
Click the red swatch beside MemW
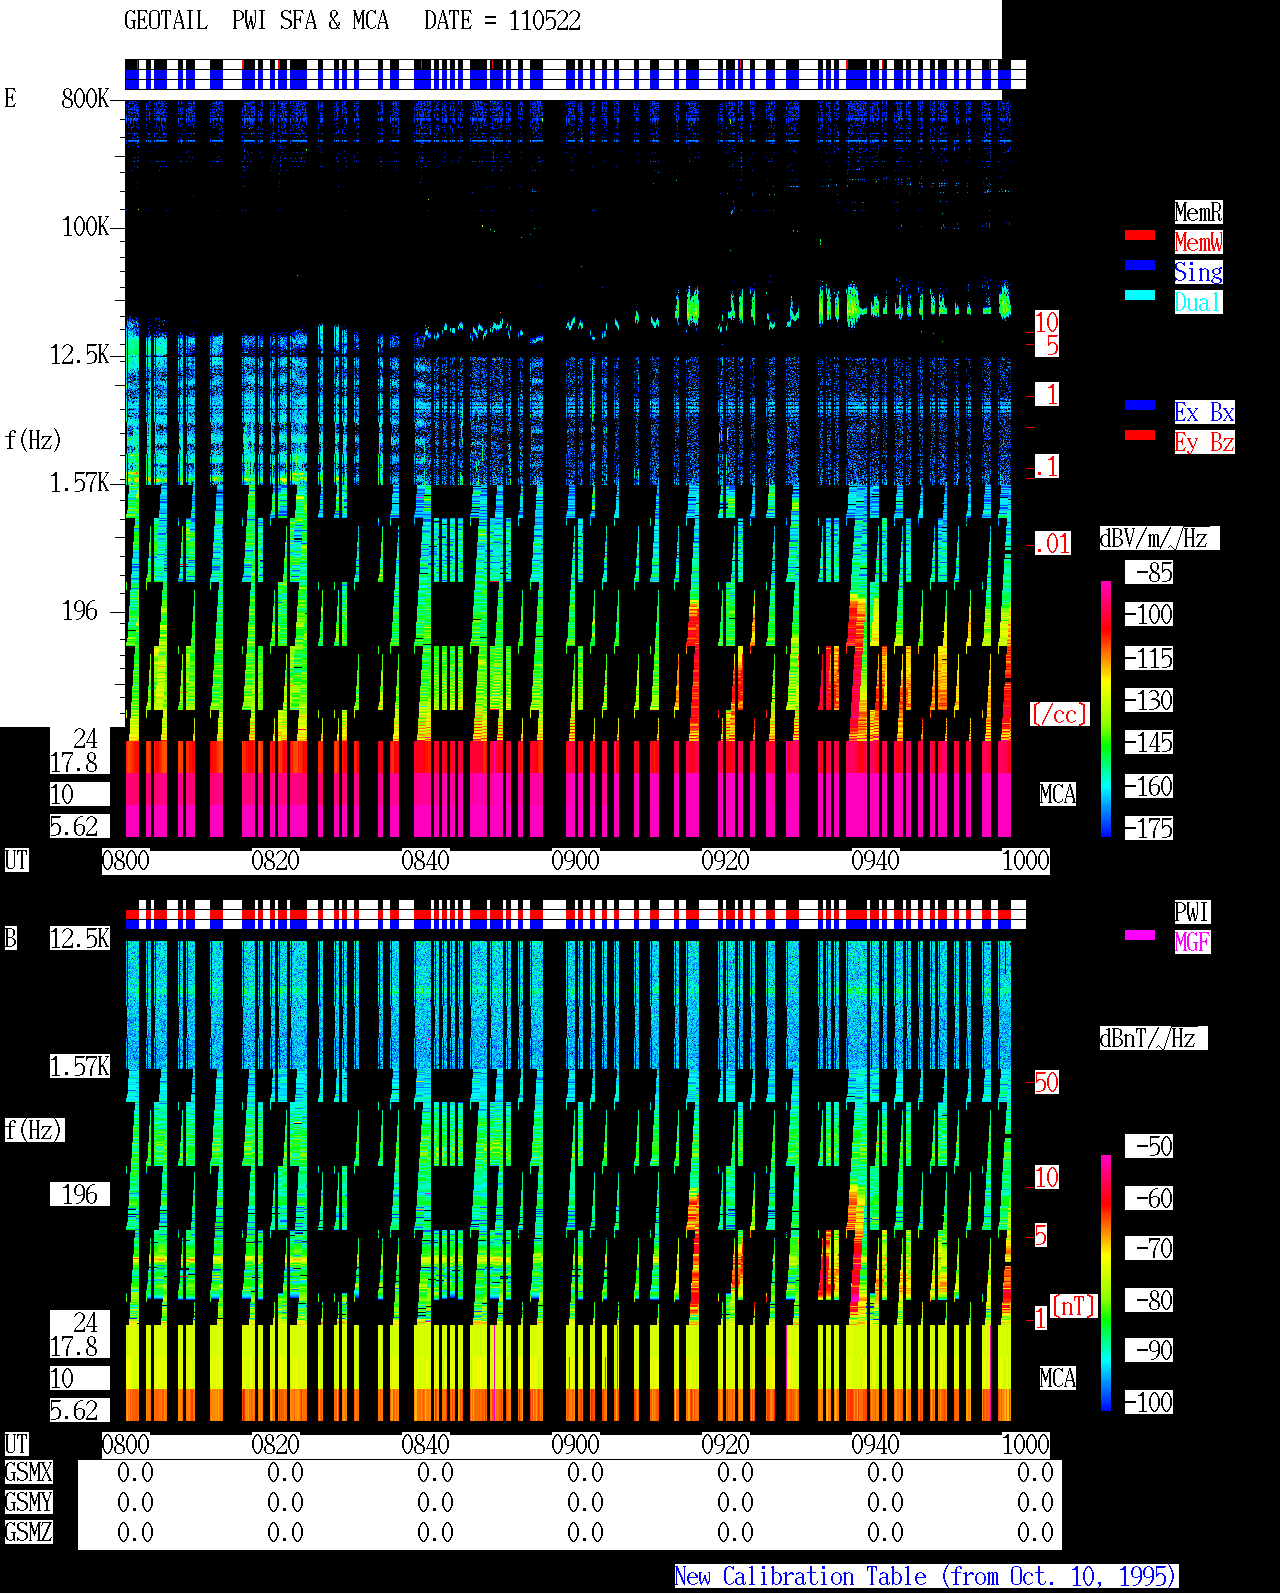[1140, 235]
